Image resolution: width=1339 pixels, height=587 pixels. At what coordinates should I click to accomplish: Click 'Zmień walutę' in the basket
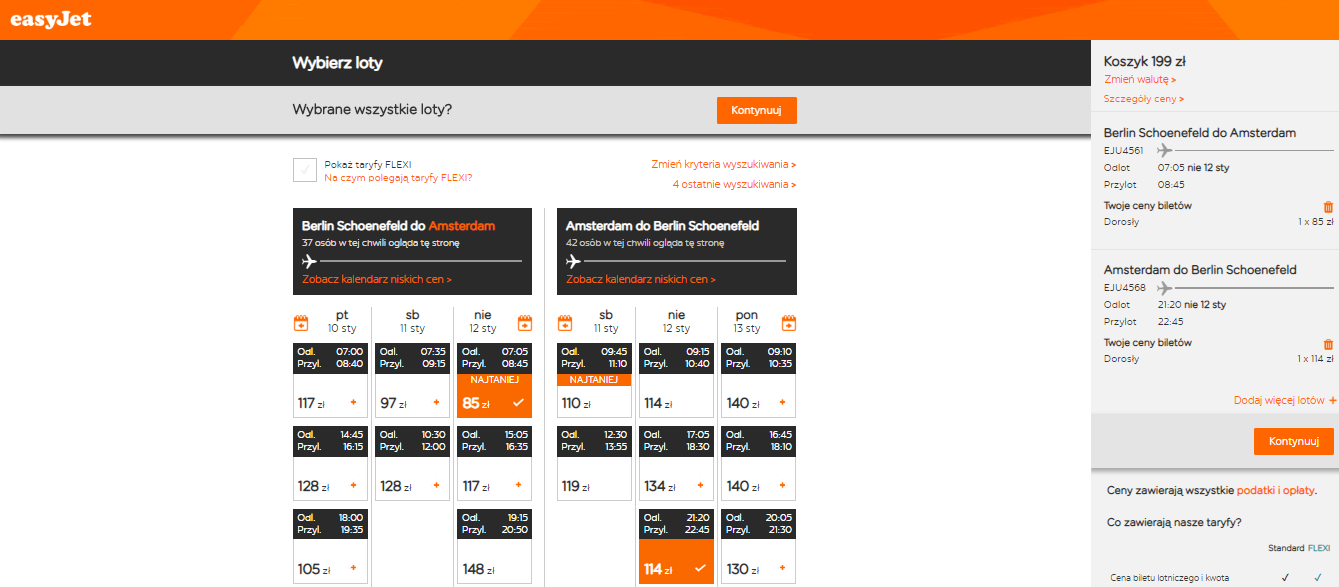click(1140, 80)
